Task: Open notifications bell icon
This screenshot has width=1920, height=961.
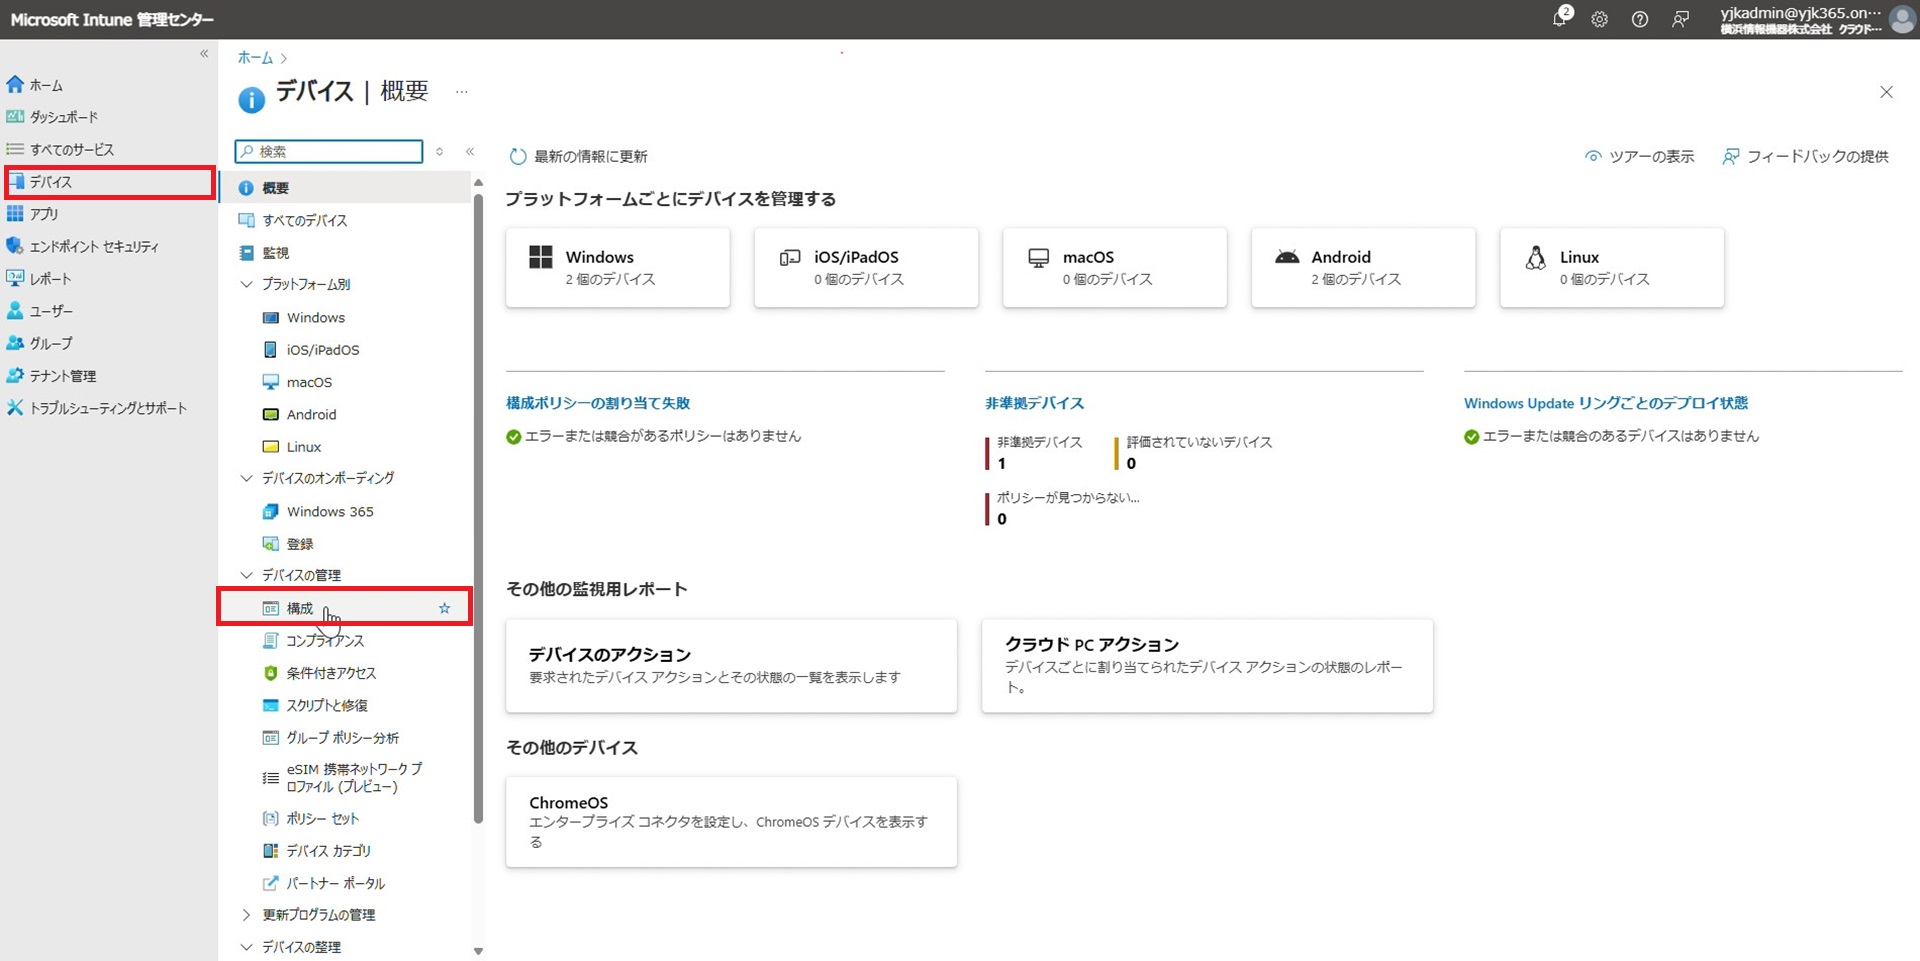Action: (1560, 18)
